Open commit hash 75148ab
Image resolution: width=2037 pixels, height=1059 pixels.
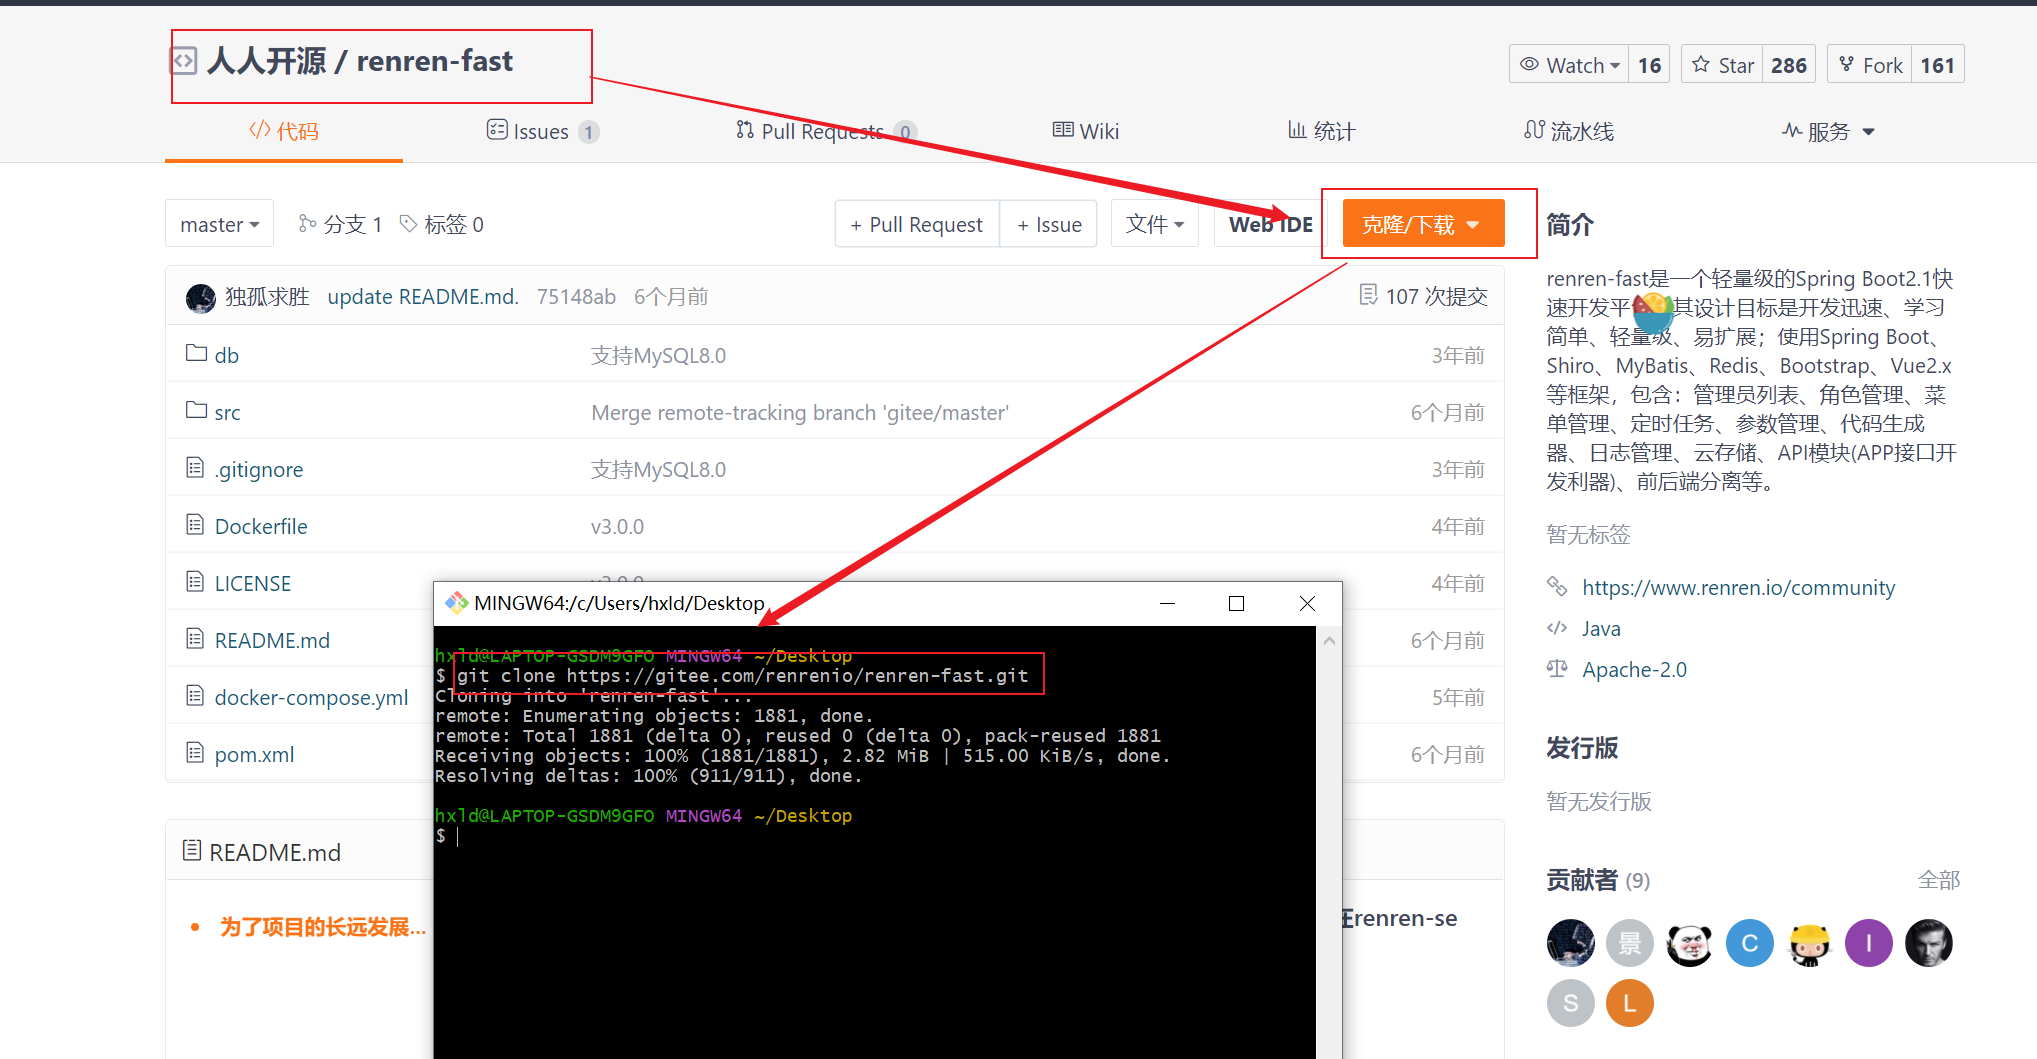pos(576,297)
